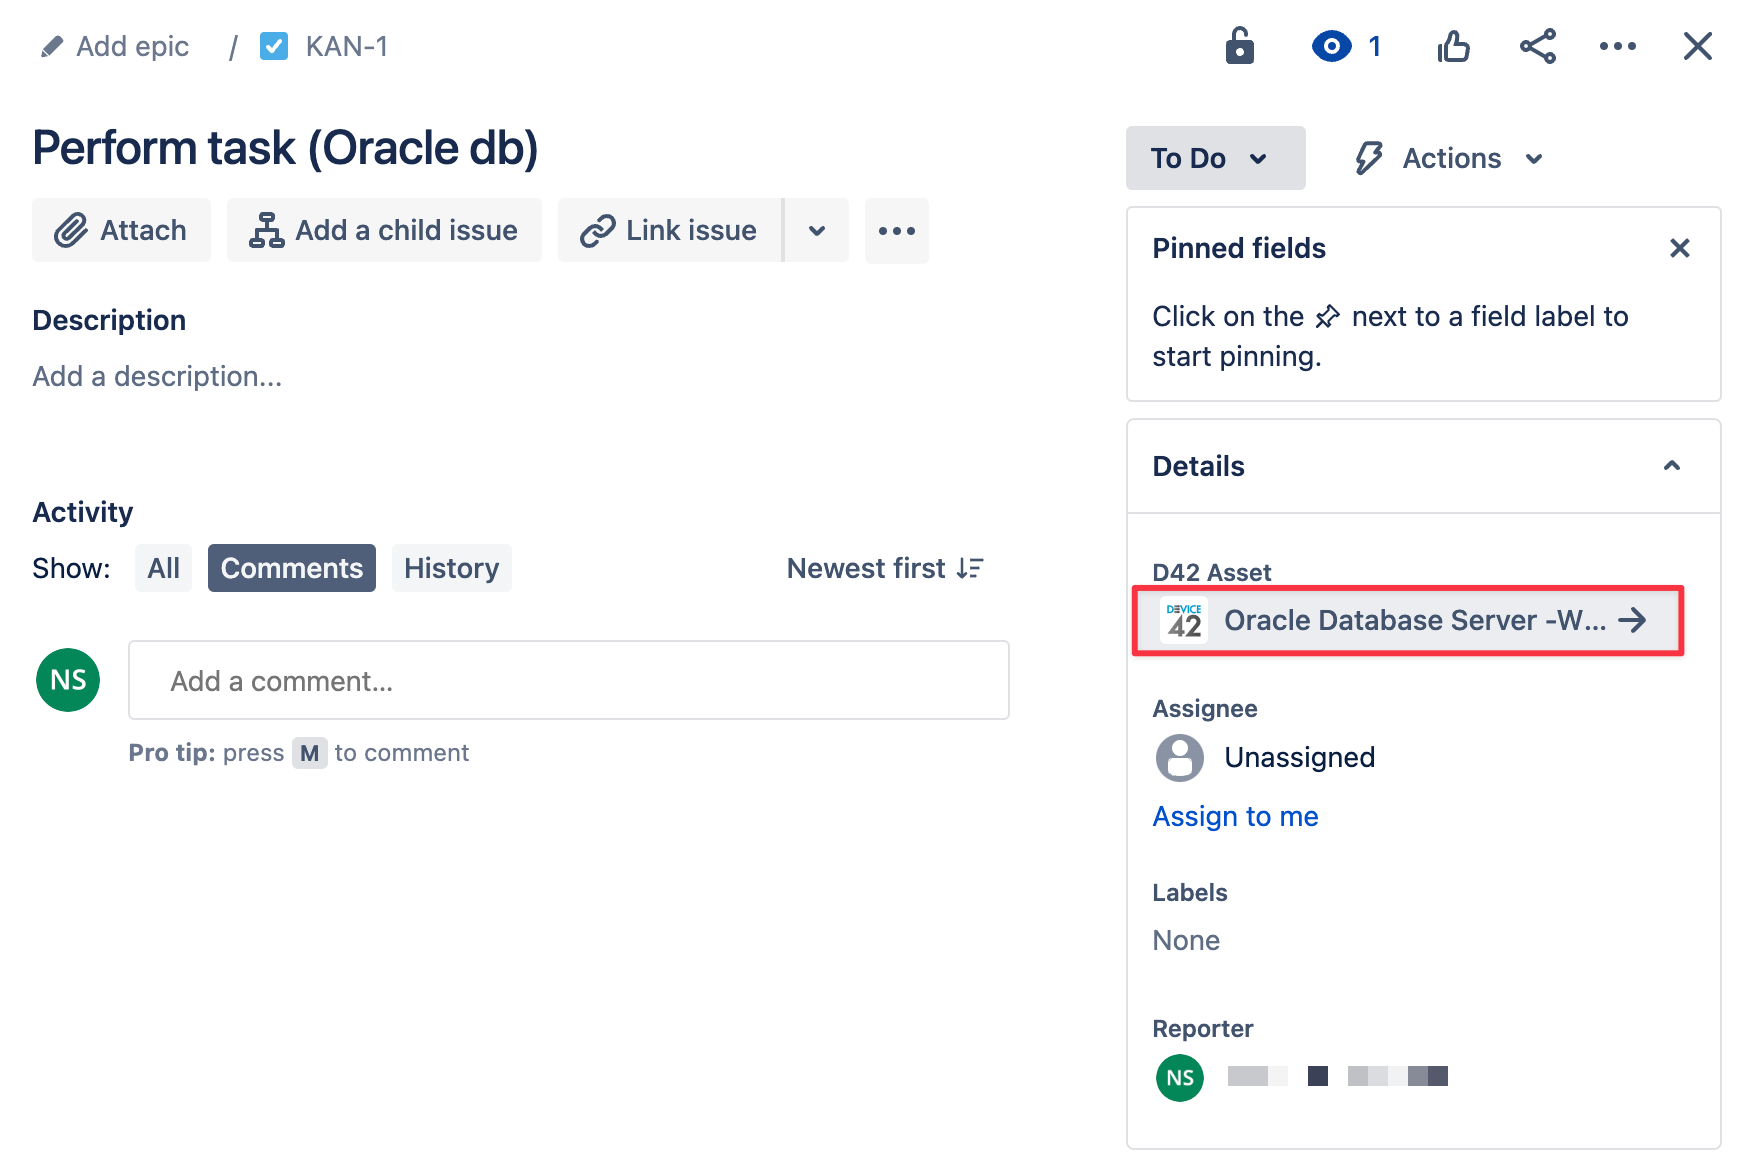Viewport: 1744px width, 1166px height.
Task: Click the Assign to me link
Action: pyautogui.click(x=1235, y=817)
